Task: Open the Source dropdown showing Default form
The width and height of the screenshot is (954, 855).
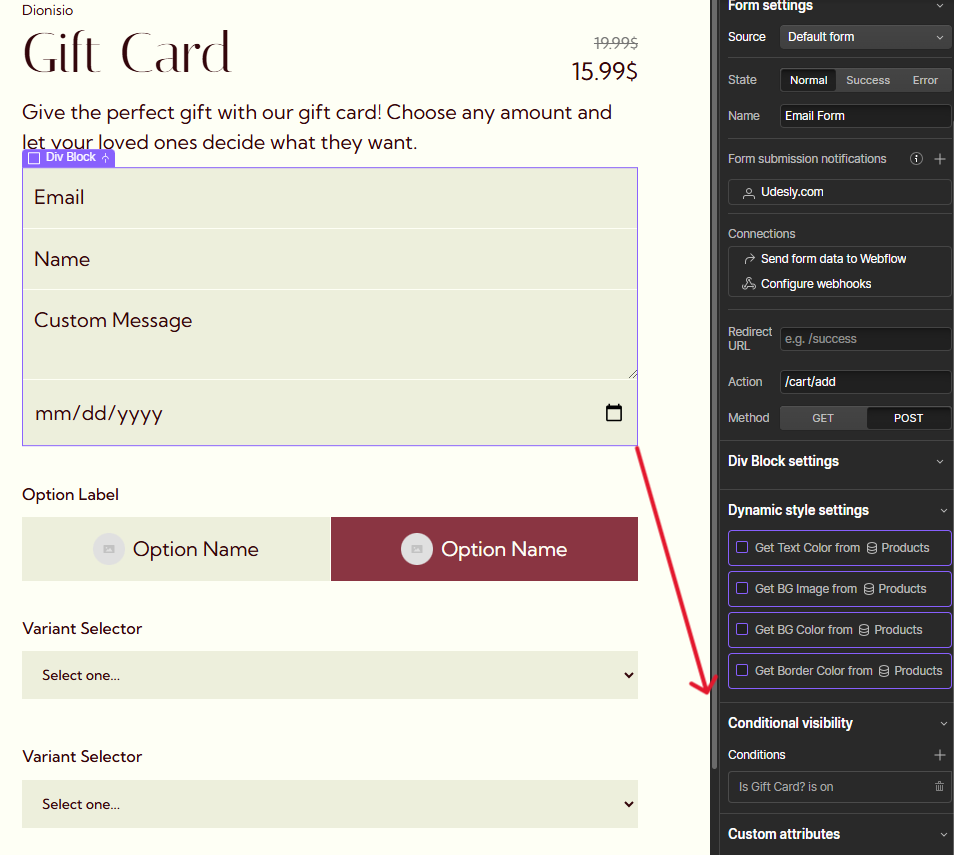Action: [865, 37]
